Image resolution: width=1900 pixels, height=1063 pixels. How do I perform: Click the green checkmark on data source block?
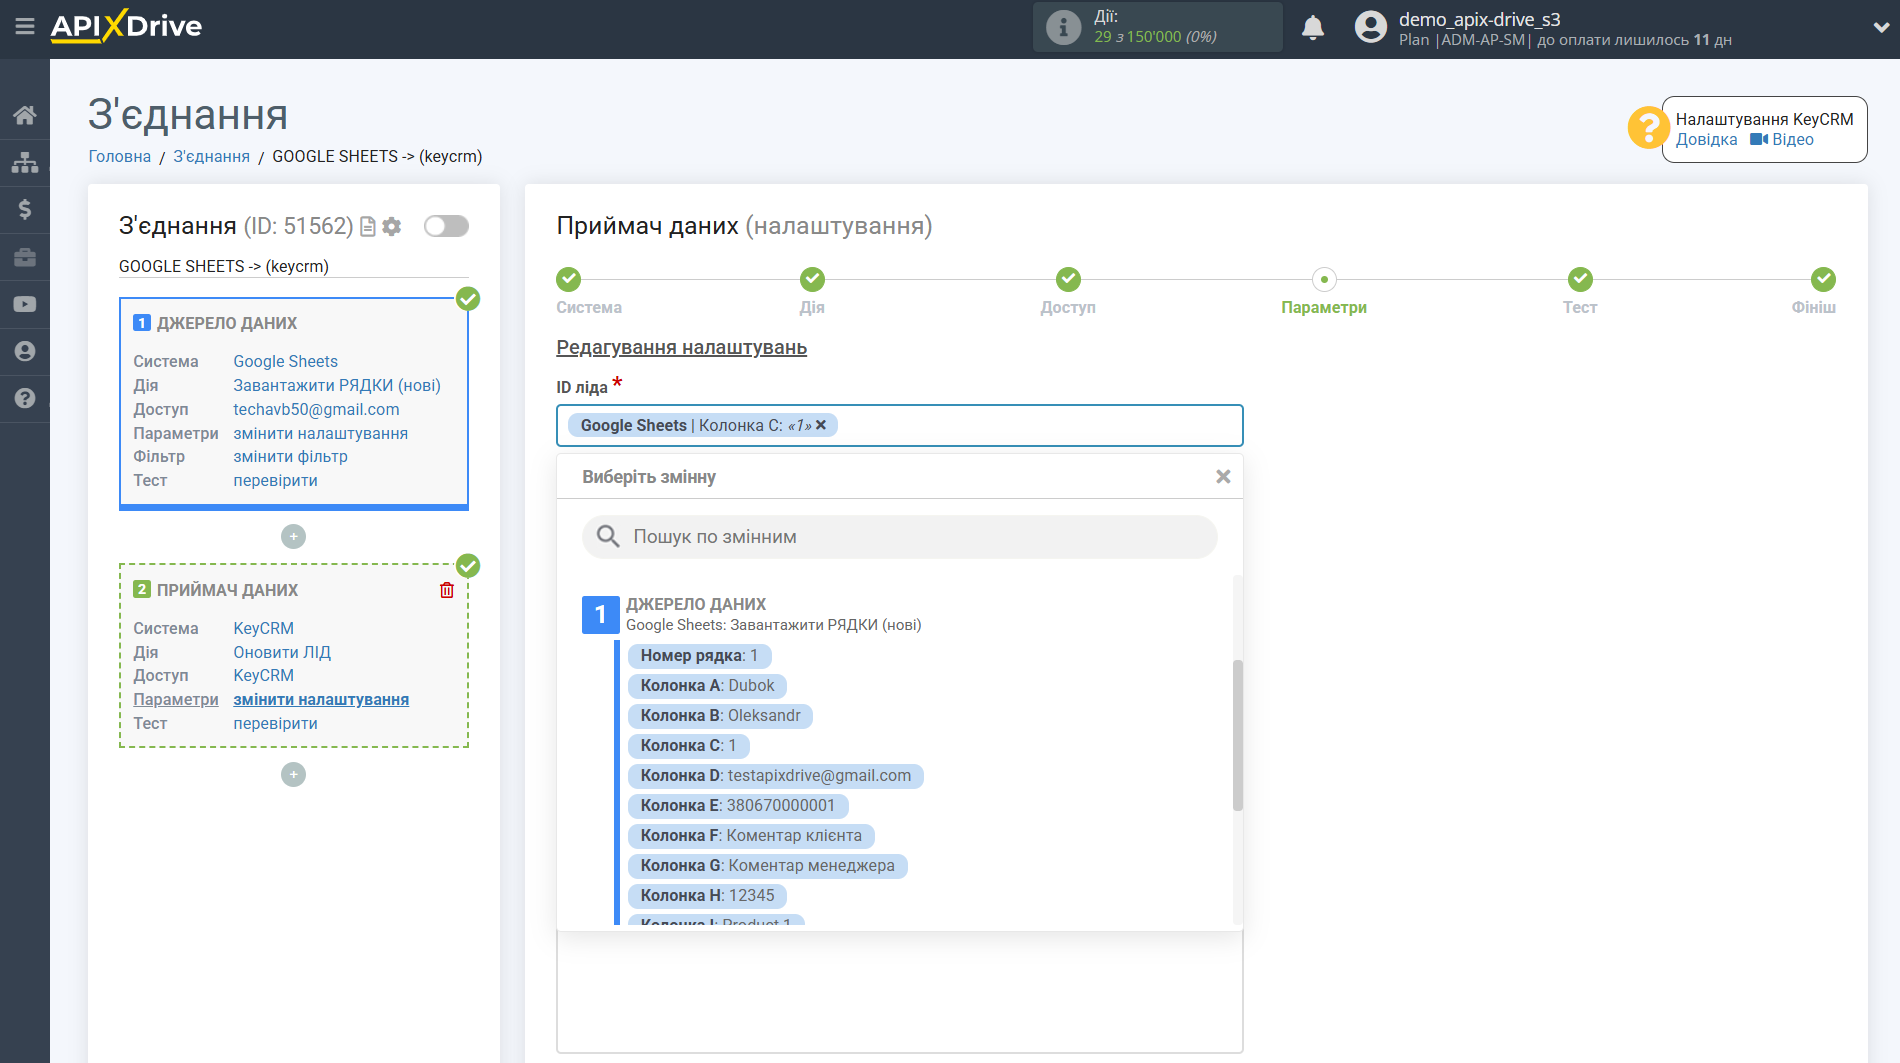[x=468, y=299]
